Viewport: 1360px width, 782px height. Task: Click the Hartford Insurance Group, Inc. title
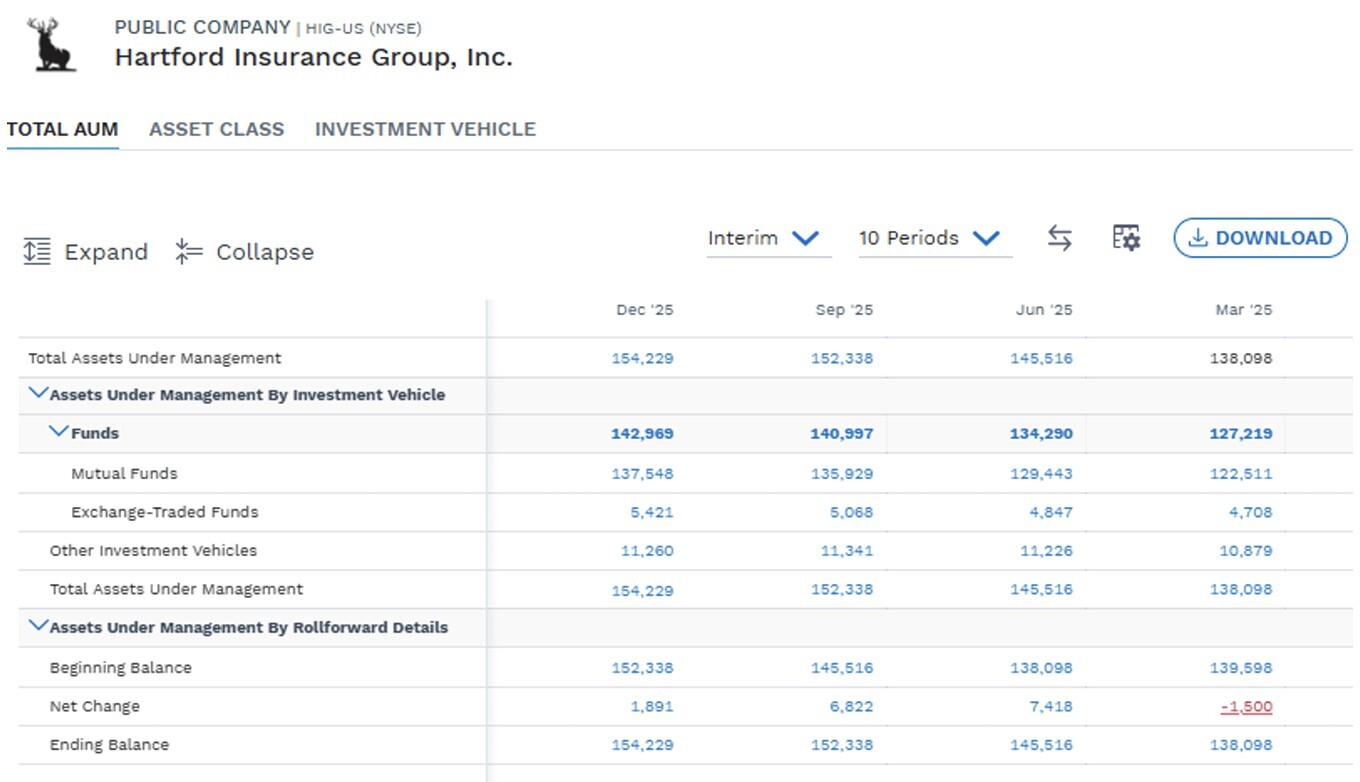pyautogui.click(x=313, y=58)
